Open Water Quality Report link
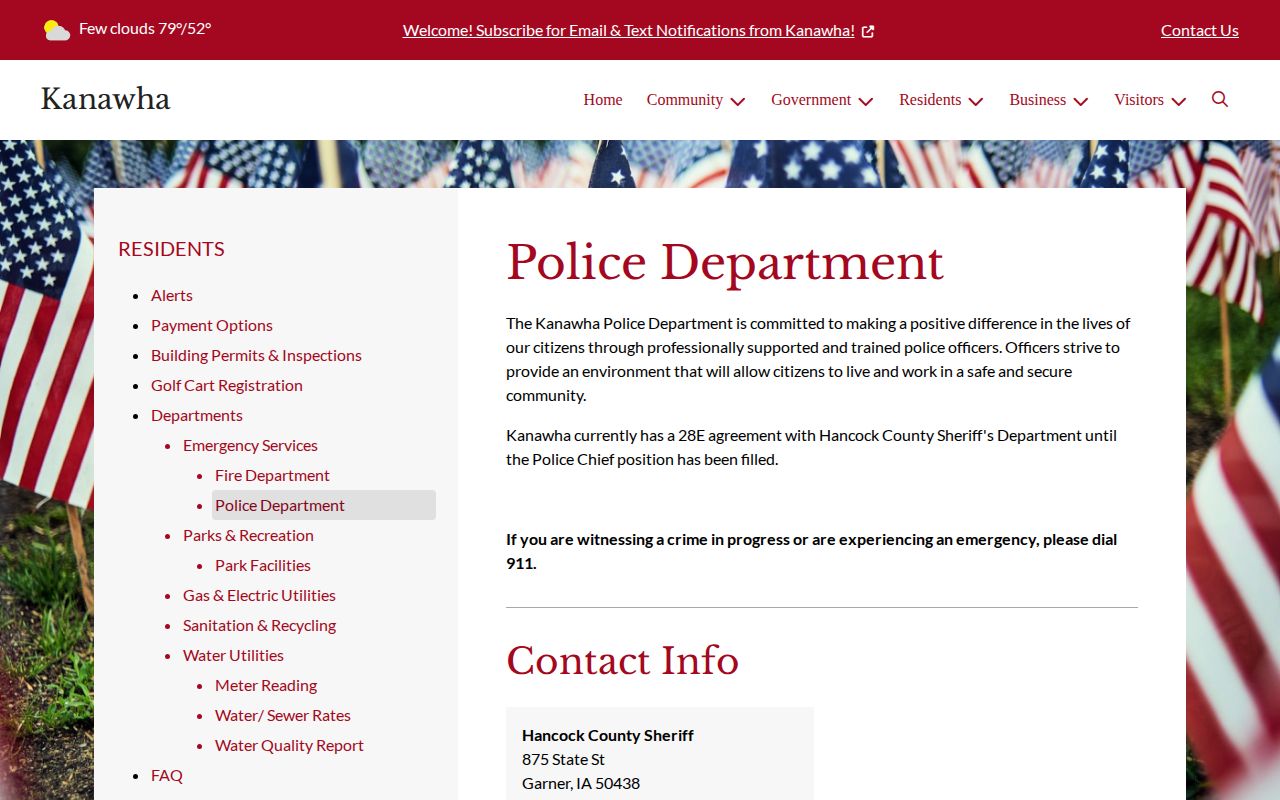This screenshot has height=800, width=1280. [289, 745]
